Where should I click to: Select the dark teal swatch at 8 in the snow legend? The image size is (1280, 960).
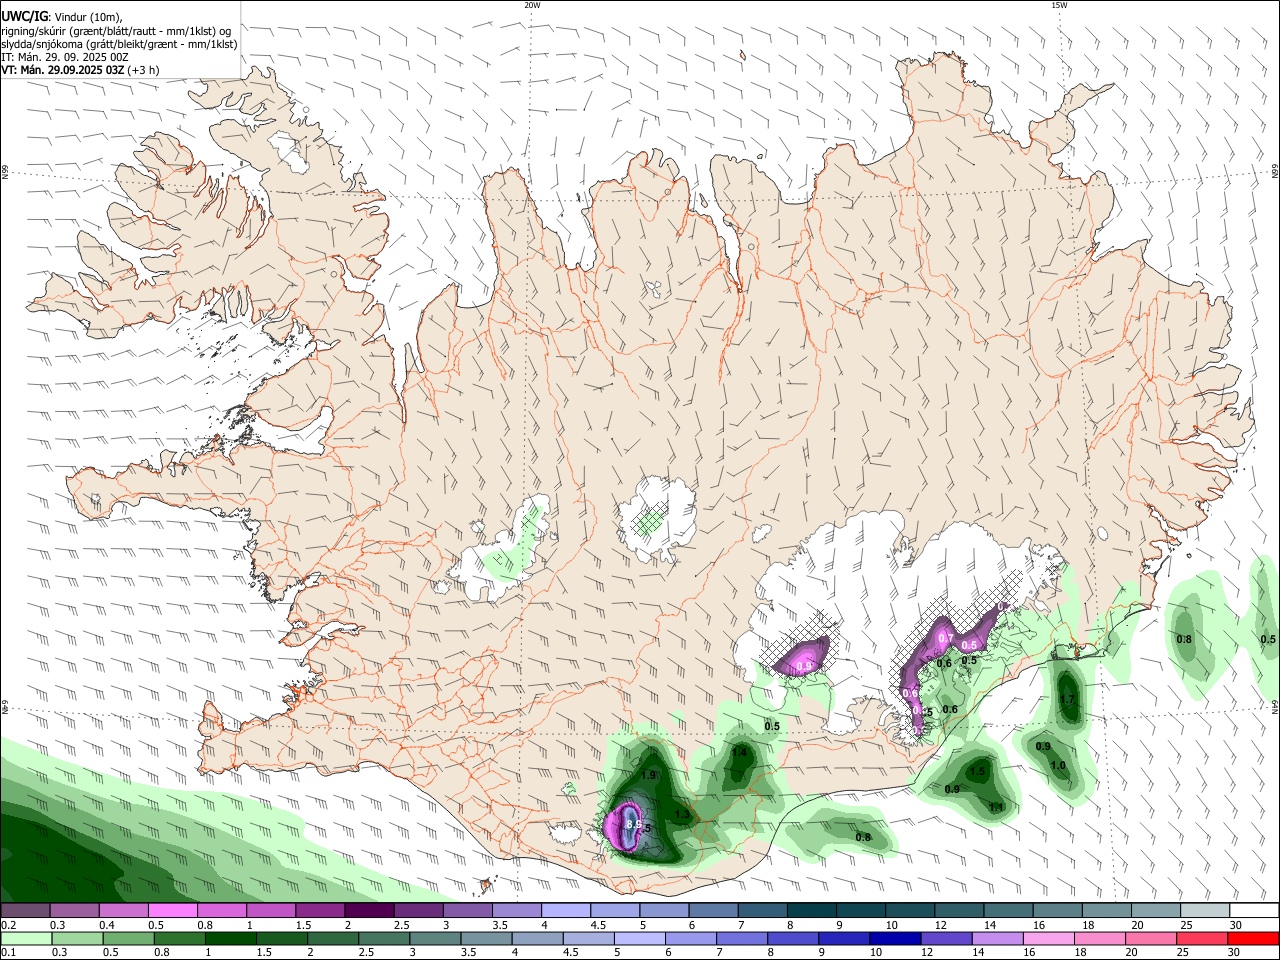coord(810,910)
